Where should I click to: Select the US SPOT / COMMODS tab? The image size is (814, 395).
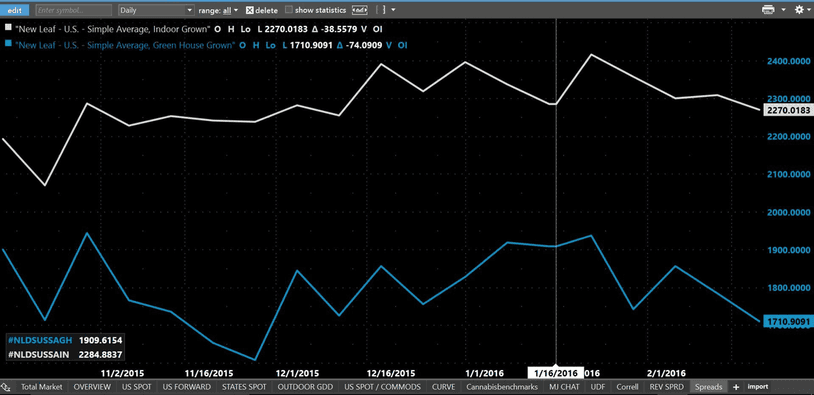(x=383, y=387)
